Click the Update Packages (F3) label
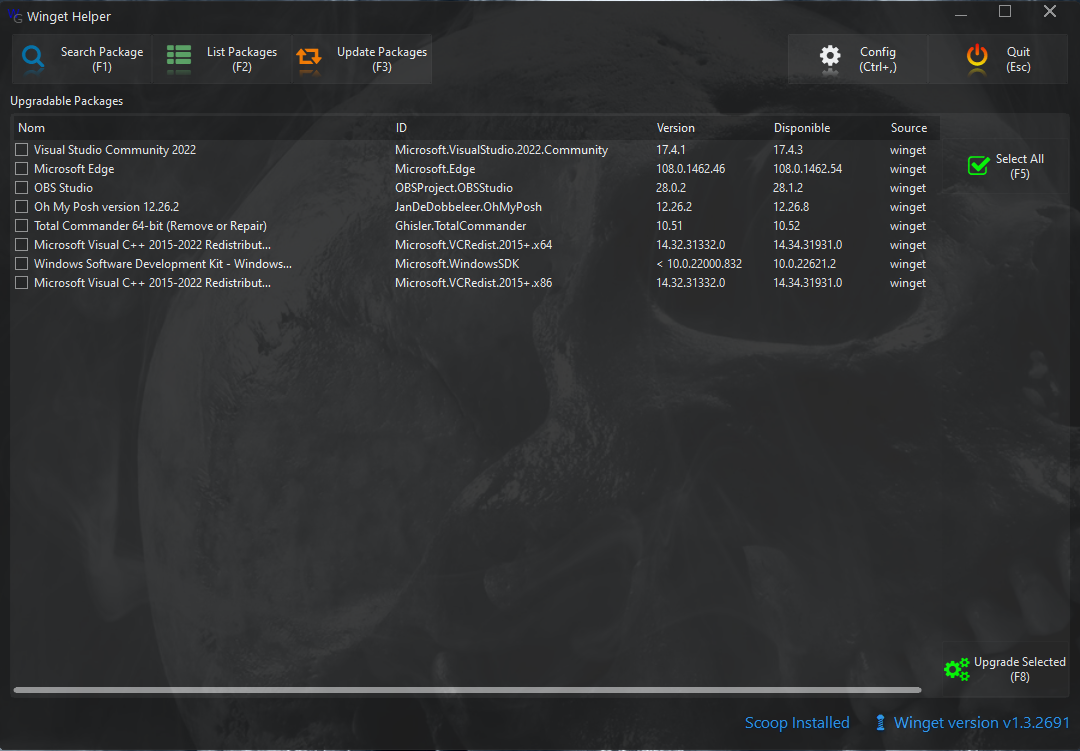 click(x=382, y=59)
